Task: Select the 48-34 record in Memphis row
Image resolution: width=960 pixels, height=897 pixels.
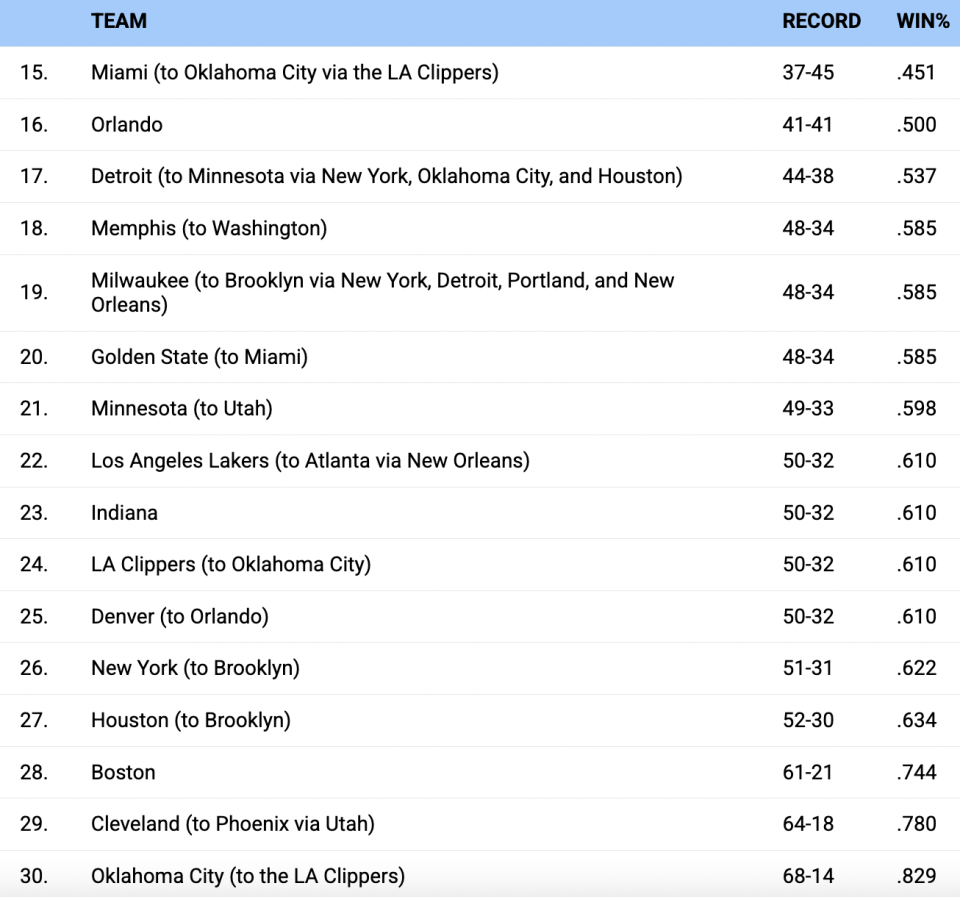Action: click(808, 228)
